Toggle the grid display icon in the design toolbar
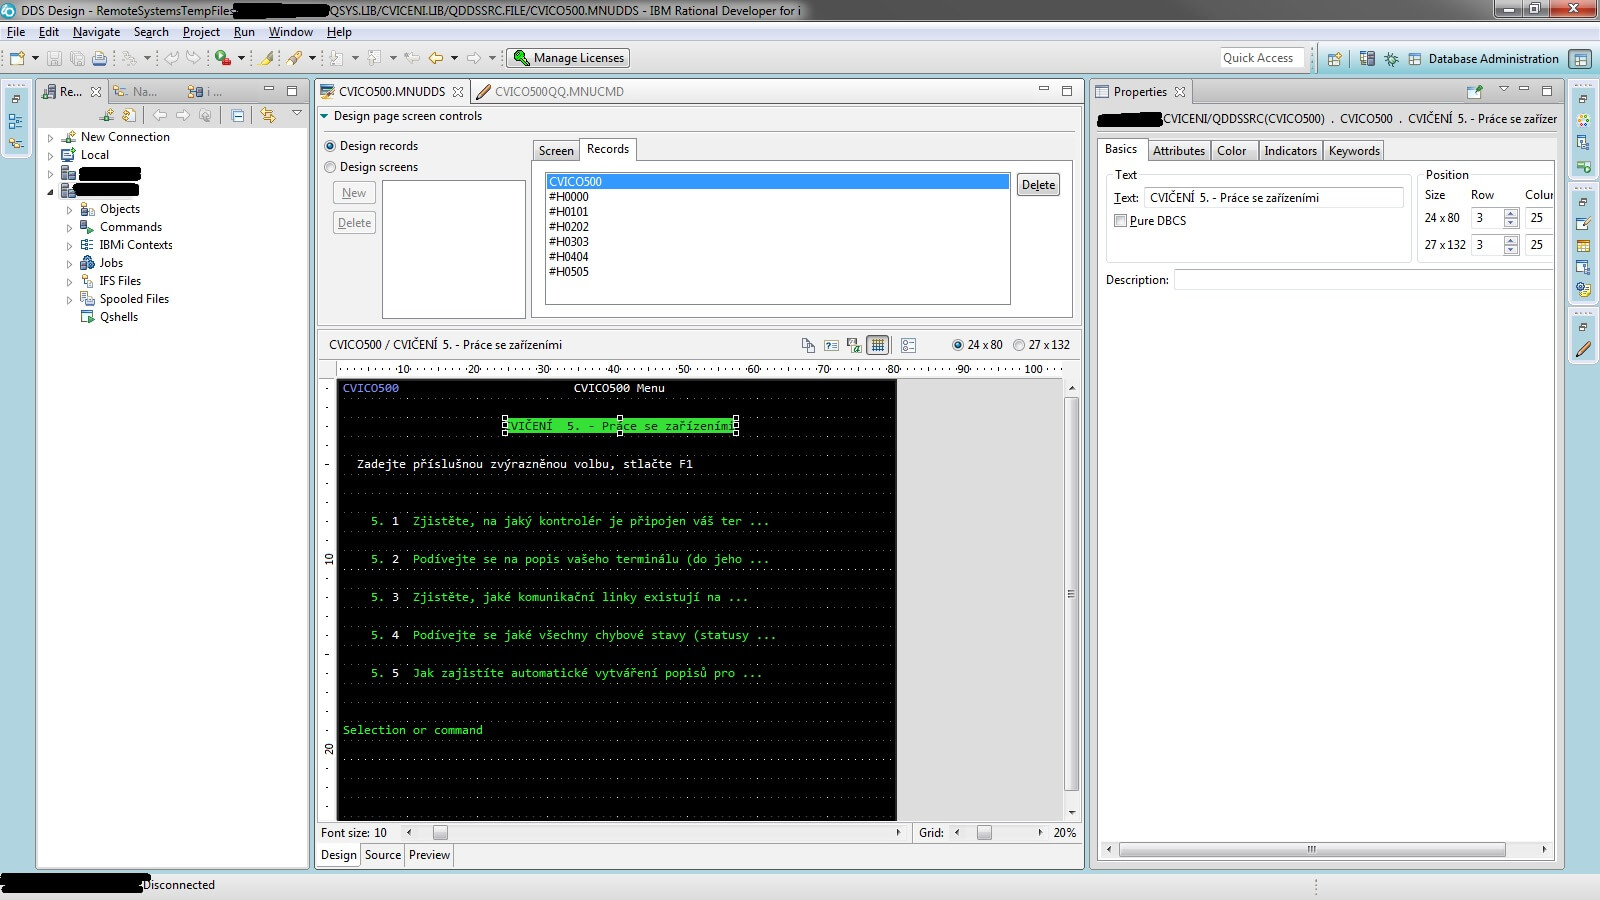Image resolution: width=1600 pixels, height=900 pixels. point(878,345)
